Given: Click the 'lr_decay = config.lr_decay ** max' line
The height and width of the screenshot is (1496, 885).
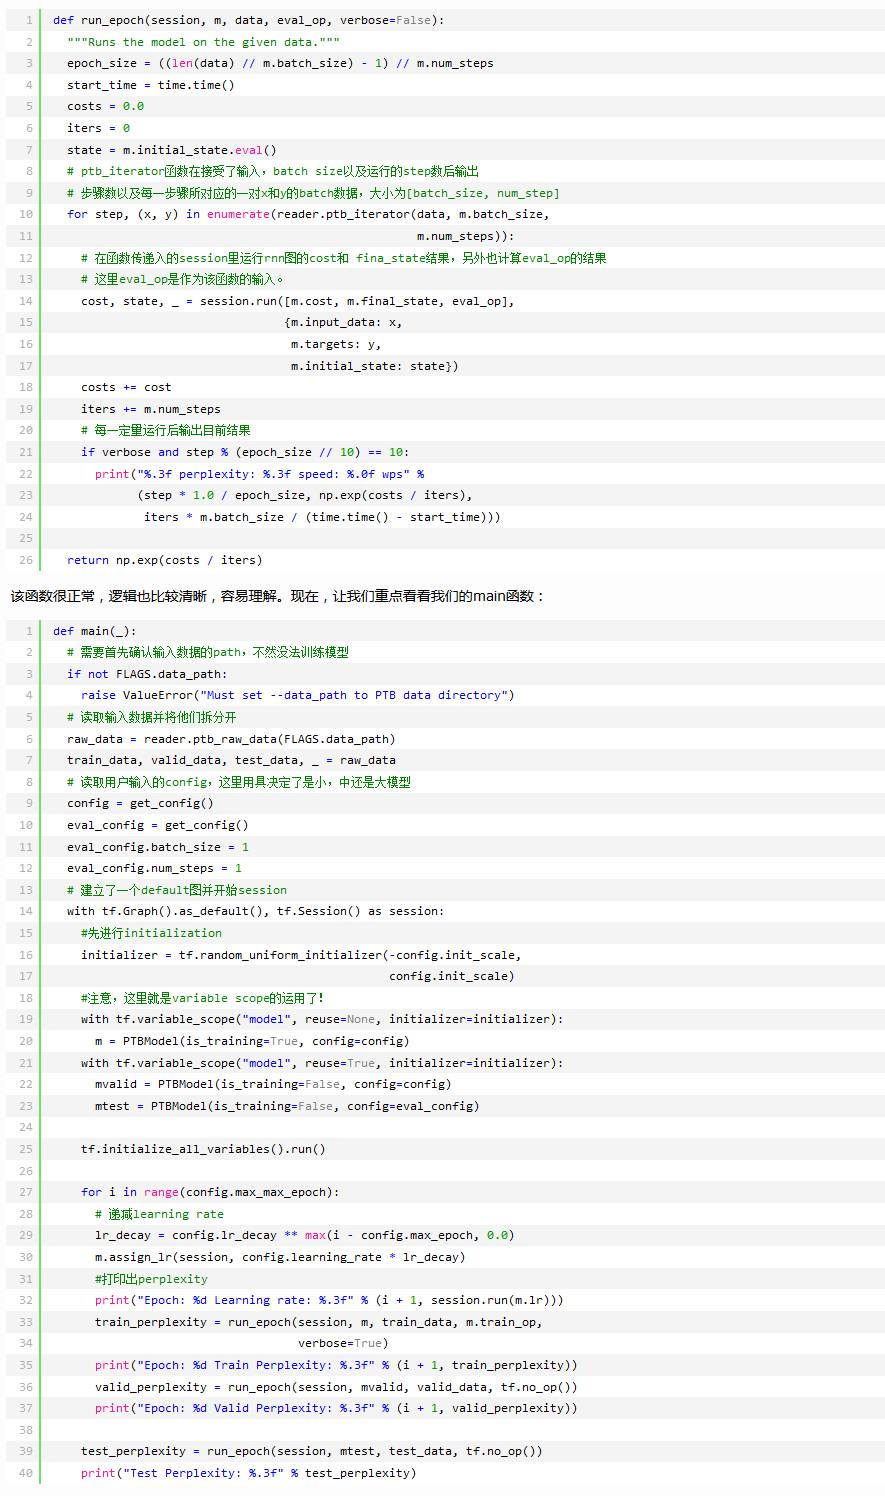Looking at the screenshot, I should (305, 1235).
